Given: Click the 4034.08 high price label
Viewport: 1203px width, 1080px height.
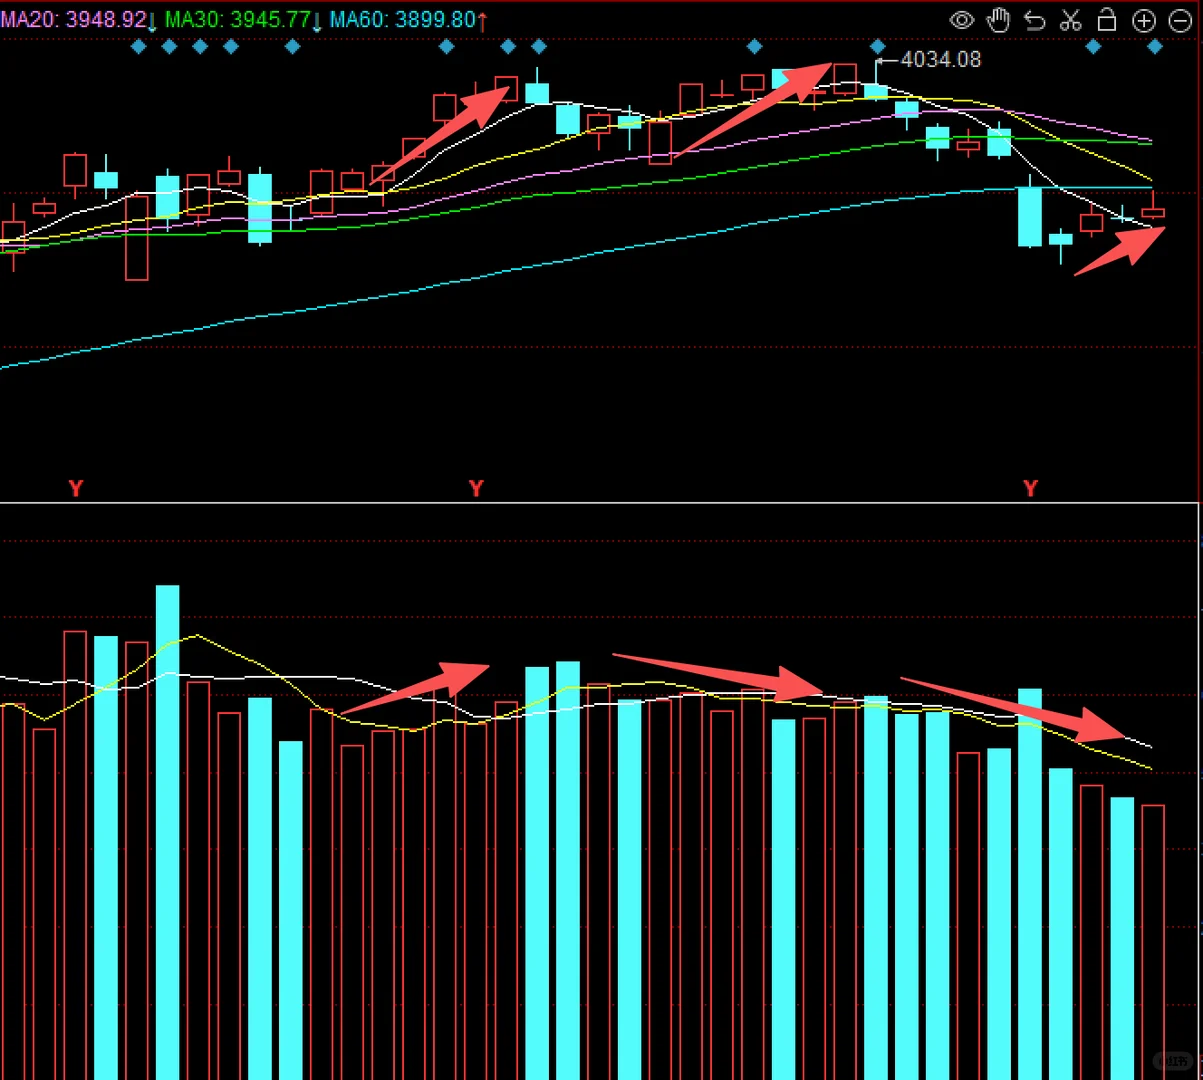Looking at the screenshot, I should coord(941,60).
